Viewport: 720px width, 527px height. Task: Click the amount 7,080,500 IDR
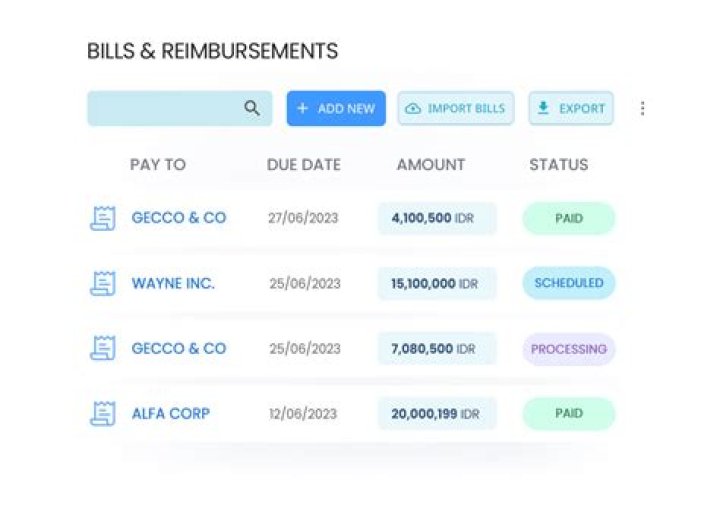coord(437,348)
